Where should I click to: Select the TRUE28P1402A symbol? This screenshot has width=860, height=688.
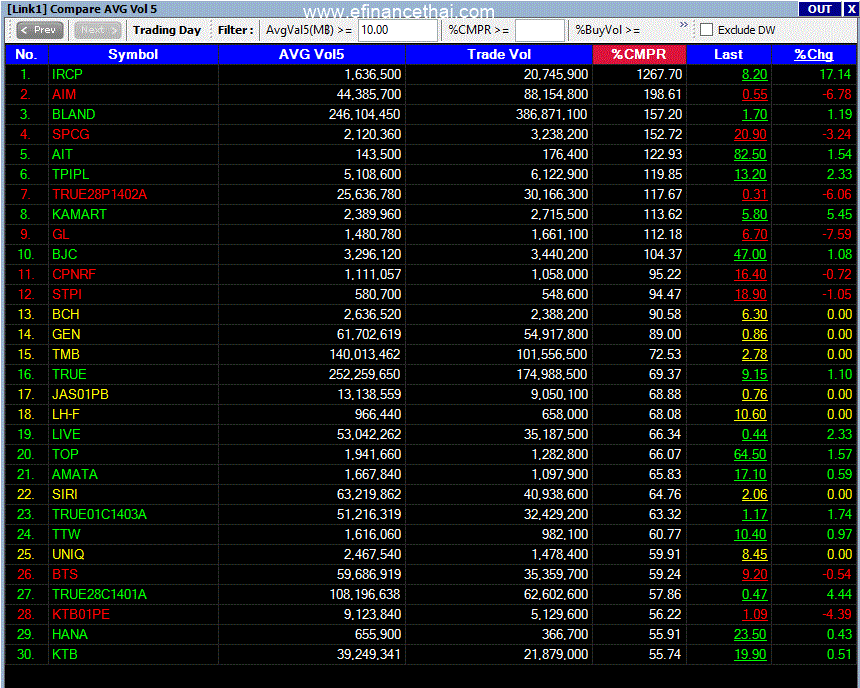(99, 194)
